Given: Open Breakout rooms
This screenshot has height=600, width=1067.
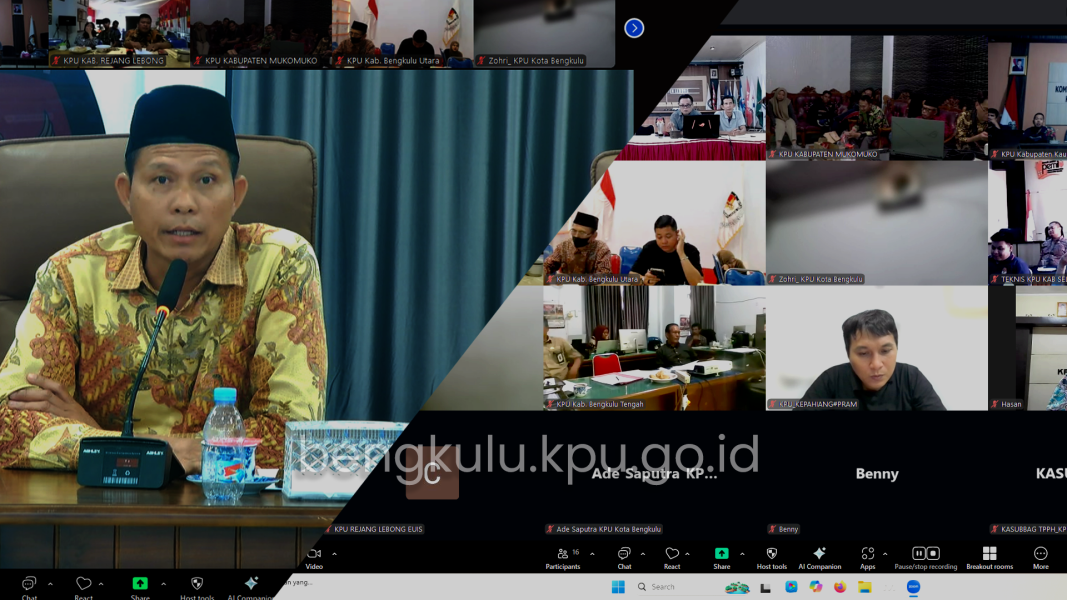Looking at the screenshot, I should 989,557.
